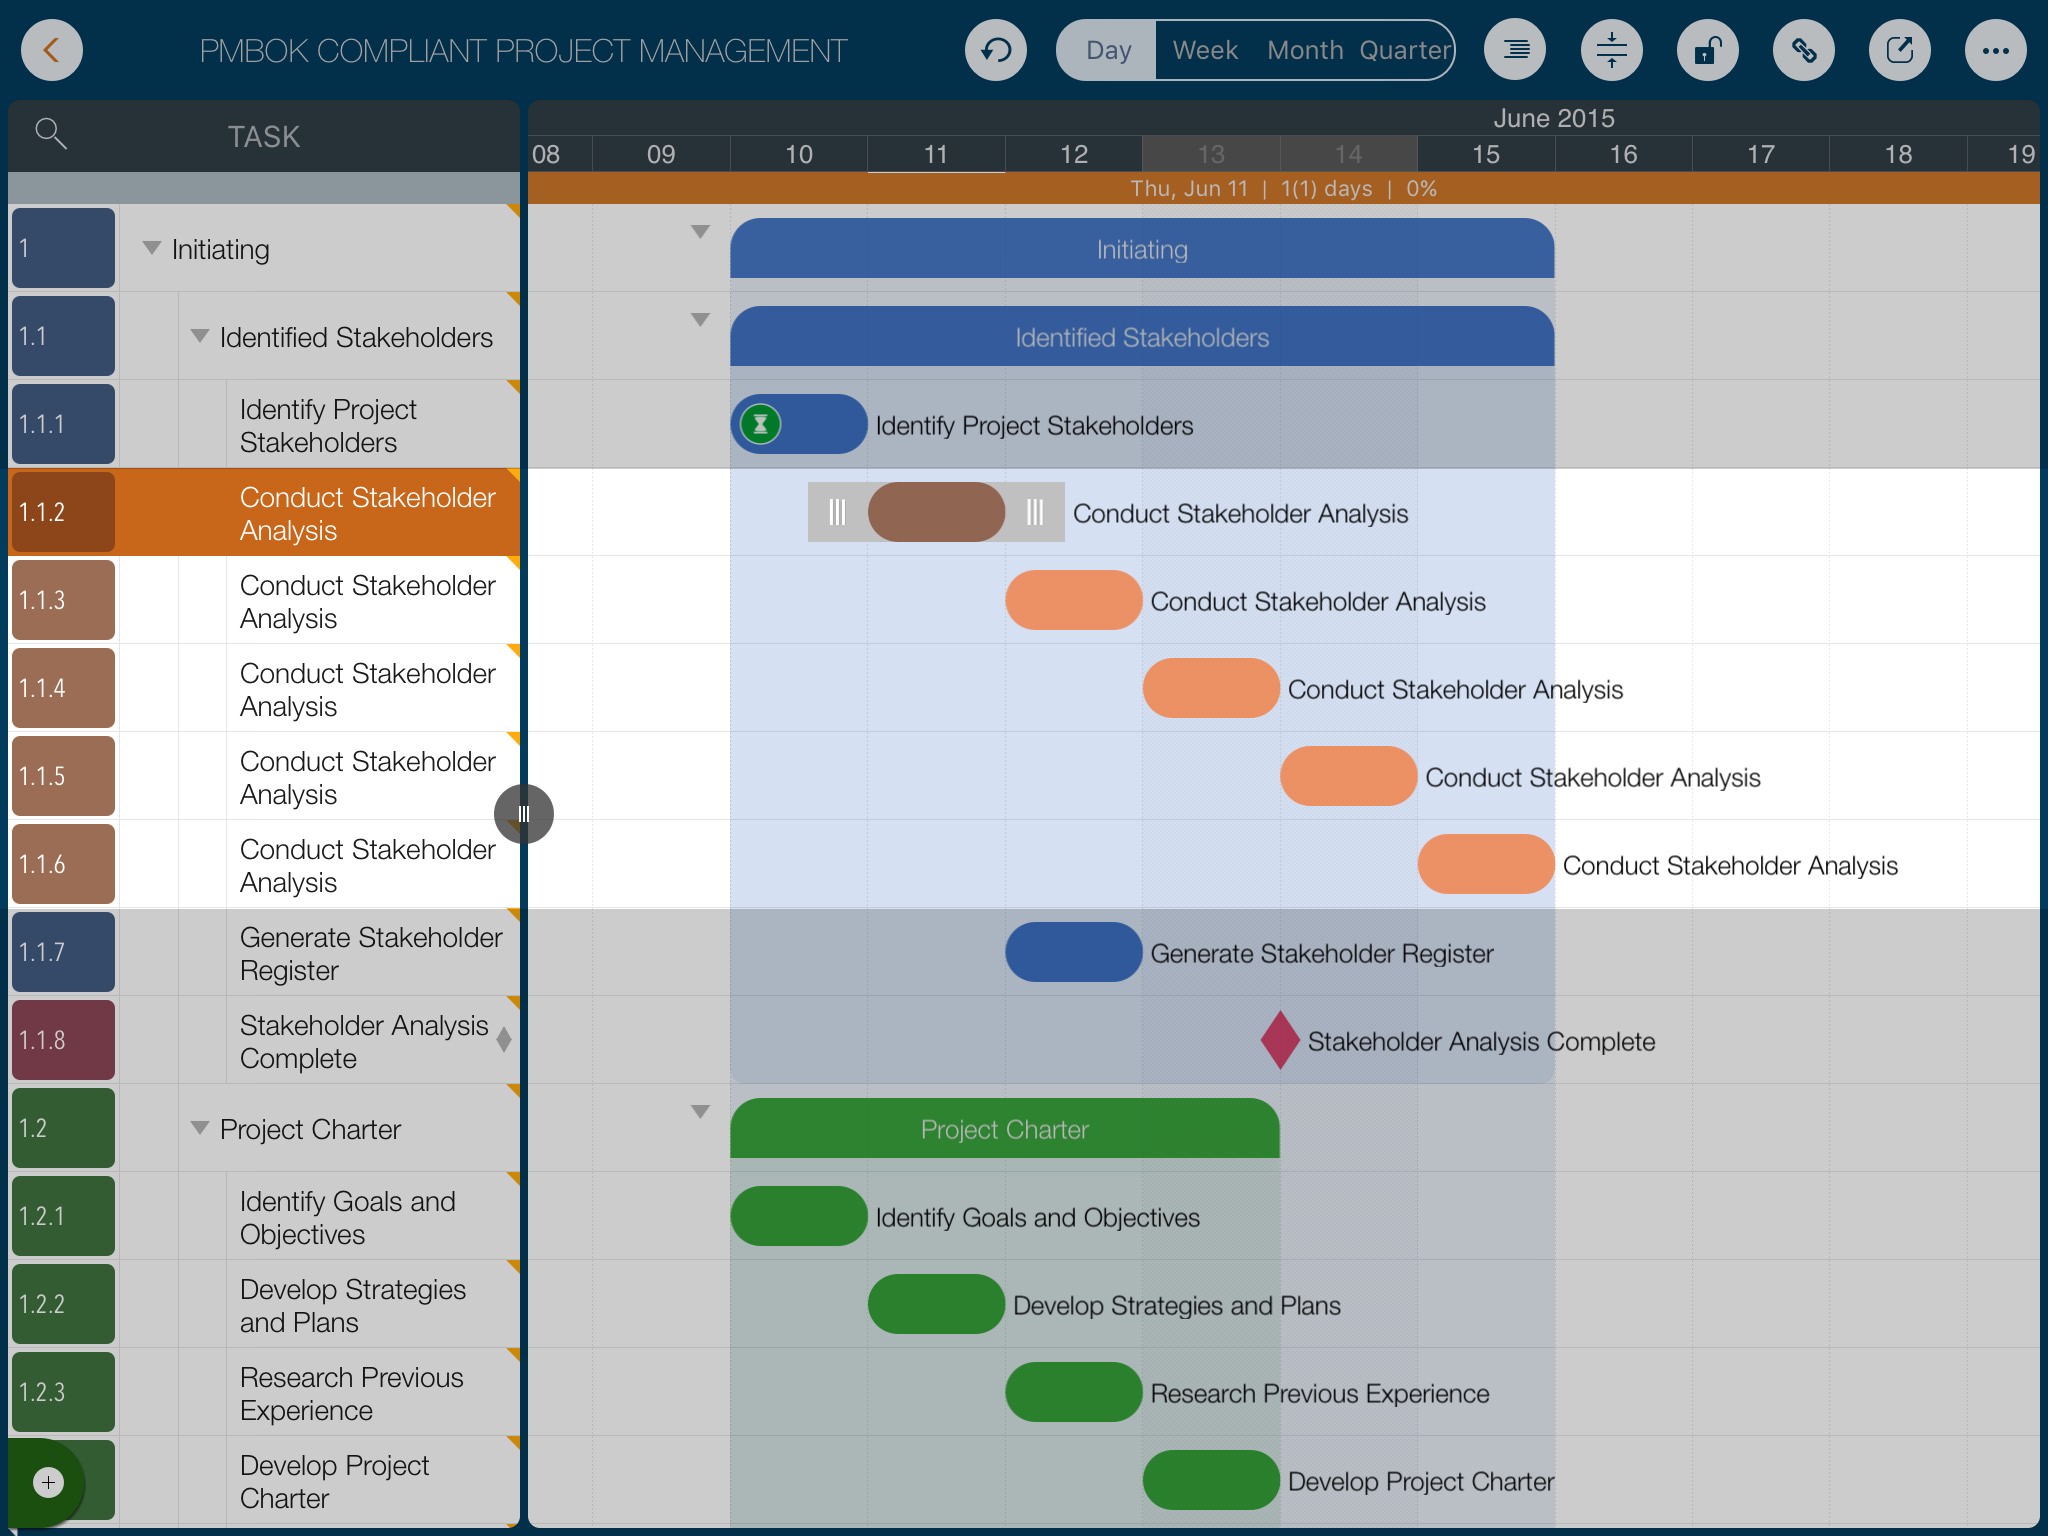The image size is (2048, 1536).
Task: Open the share export icon
Action: tap(1899, 50)
